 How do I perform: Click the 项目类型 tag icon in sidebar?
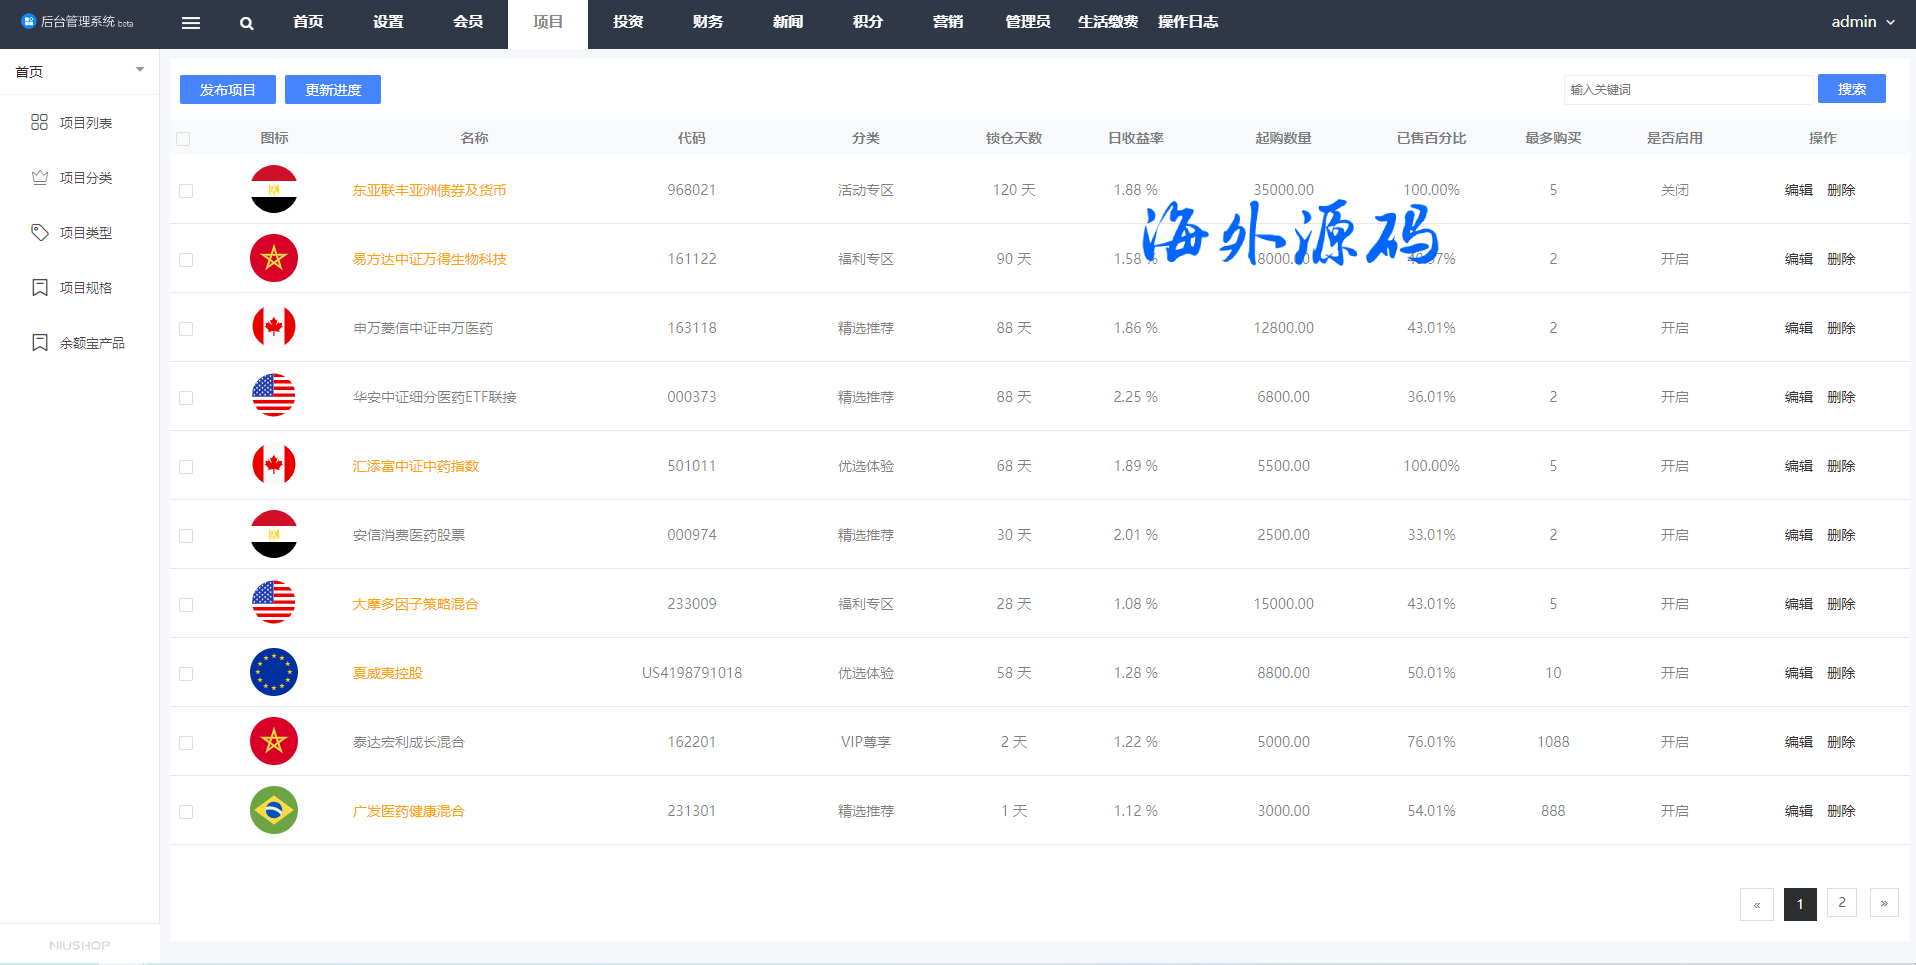coord(39,232)
